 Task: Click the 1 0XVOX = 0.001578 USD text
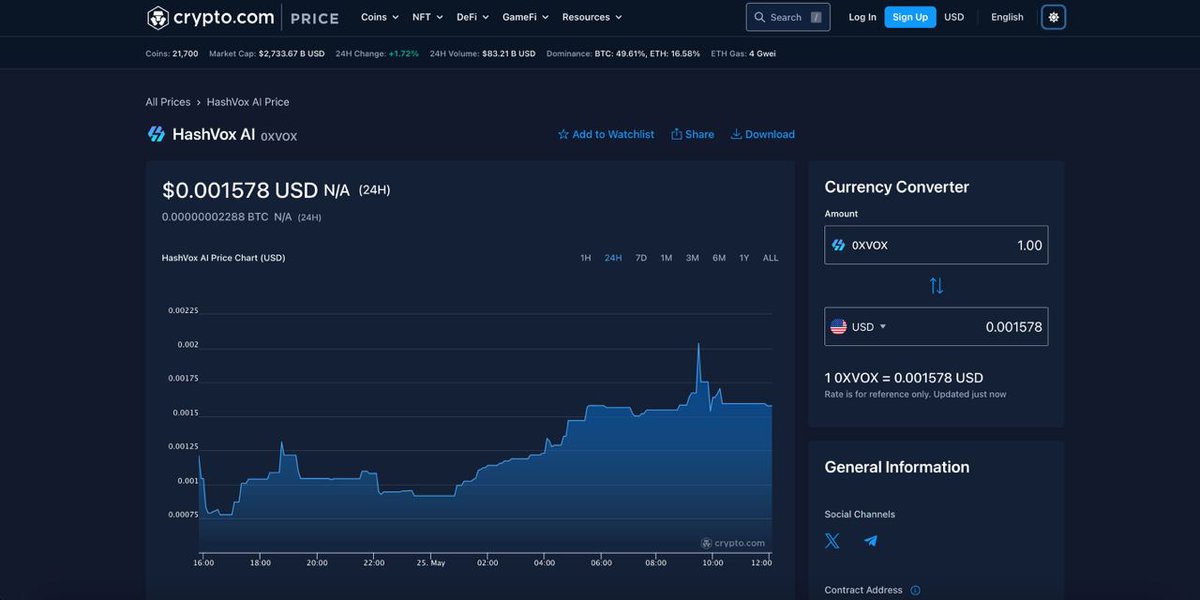pos(904,378)
